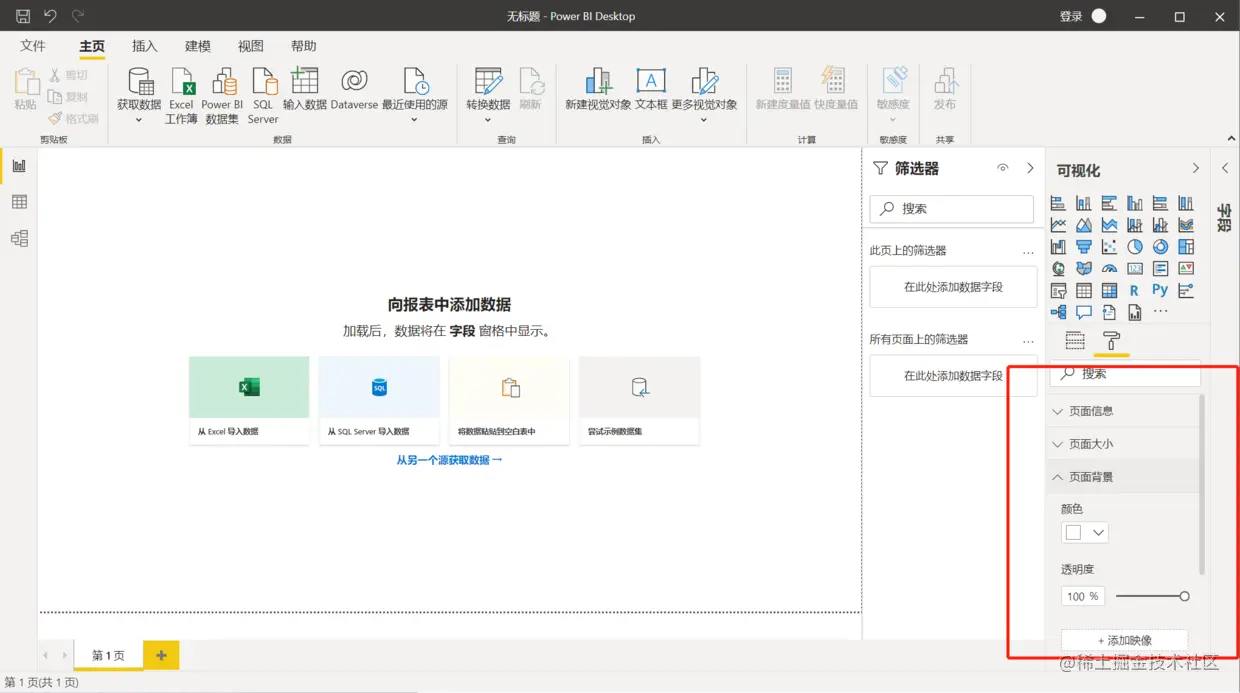This screenshot has width=1240, height=693.
Task: Switch to the Modeling (建模) ribbon tab
Action: click(x=198, y=46)
